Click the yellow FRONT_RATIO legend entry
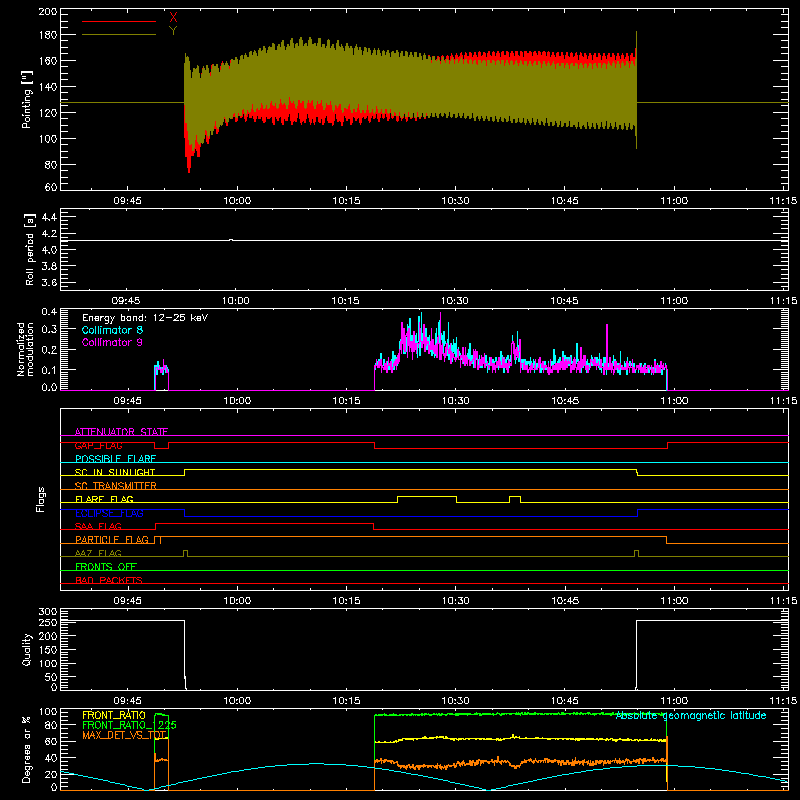Image resolution: width=800 pixels, height=800 pixels. coord(114,715)
